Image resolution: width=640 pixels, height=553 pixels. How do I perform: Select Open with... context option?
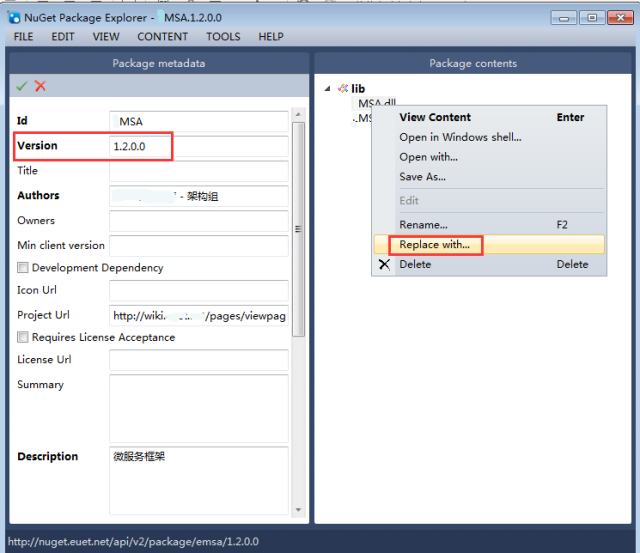point(489,157)
